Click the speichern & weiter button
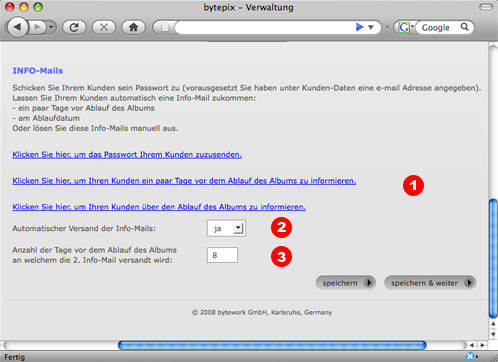Viewport: 498px width, 362px height. [430, 283]
